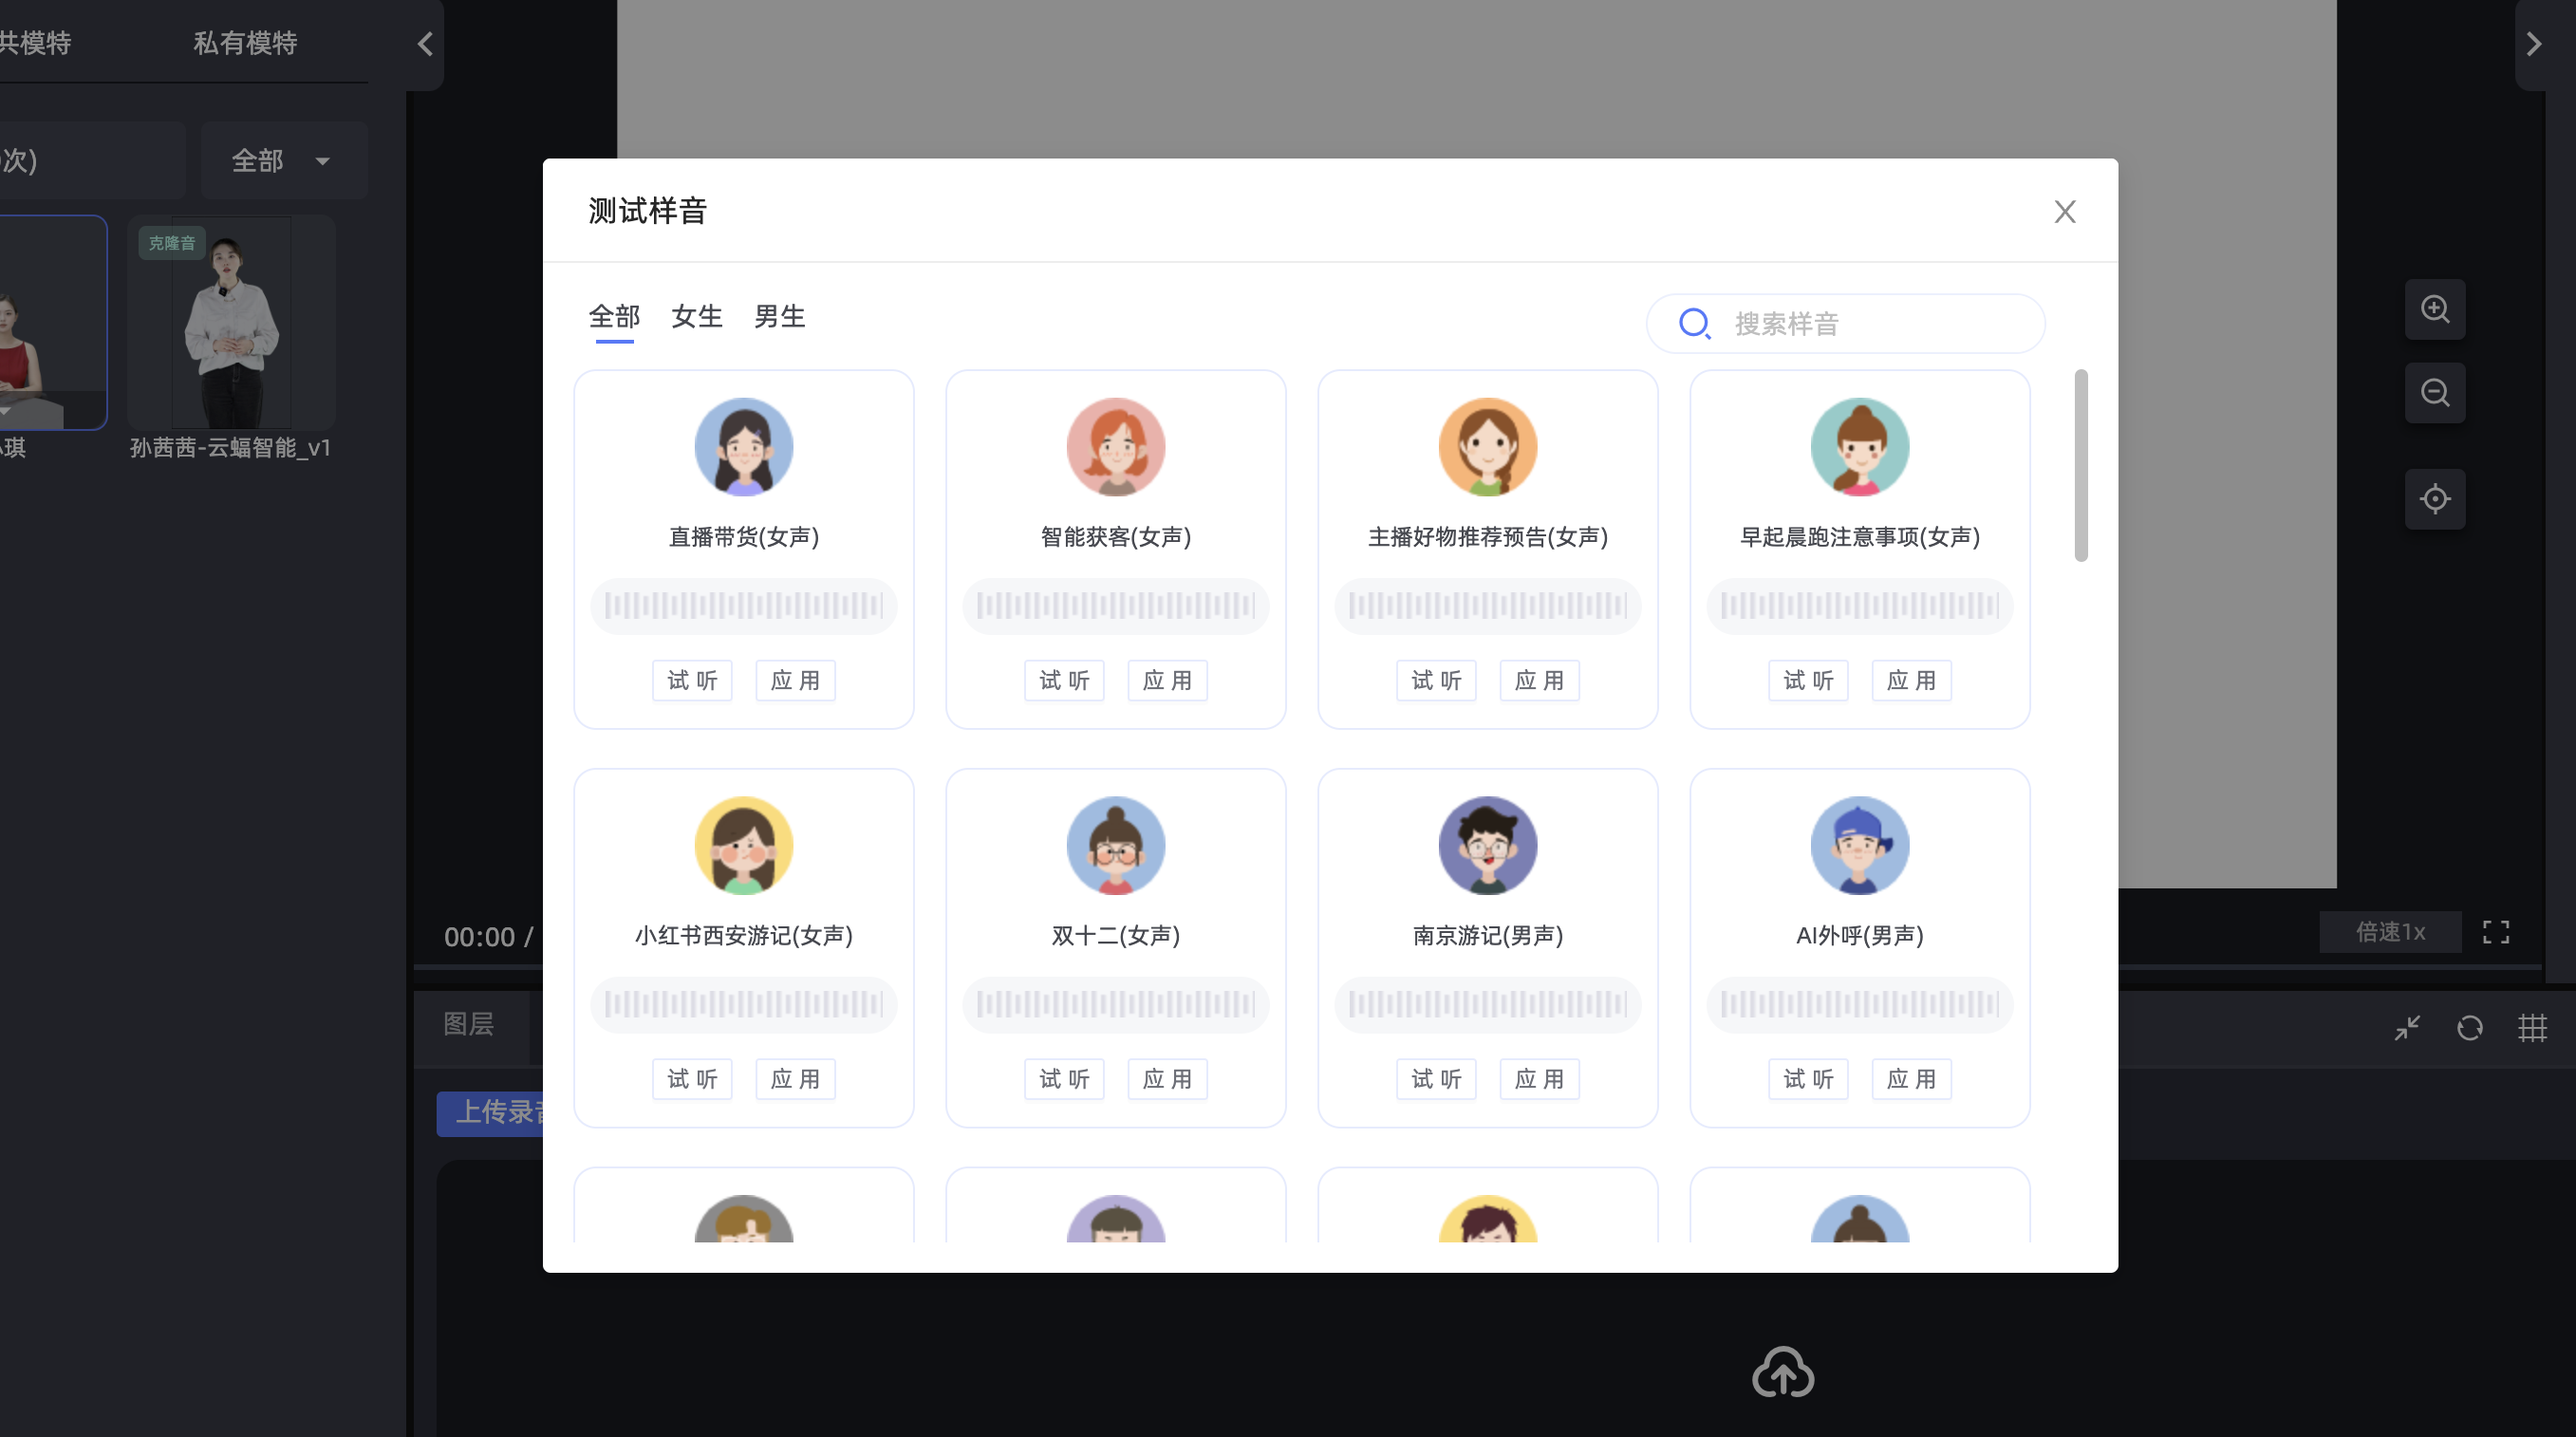
Task: Click the dialog's vertical scrollbar
Action: pos(2081,466)
